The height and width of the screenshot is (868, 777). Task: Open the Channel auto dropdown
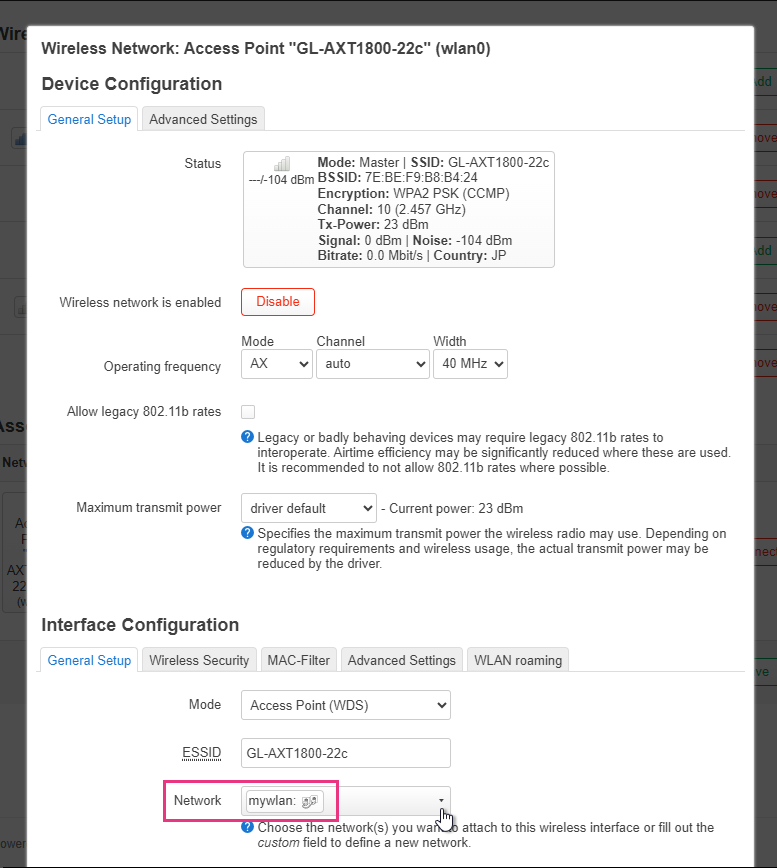pyautogui.click(x=373, y=364)
